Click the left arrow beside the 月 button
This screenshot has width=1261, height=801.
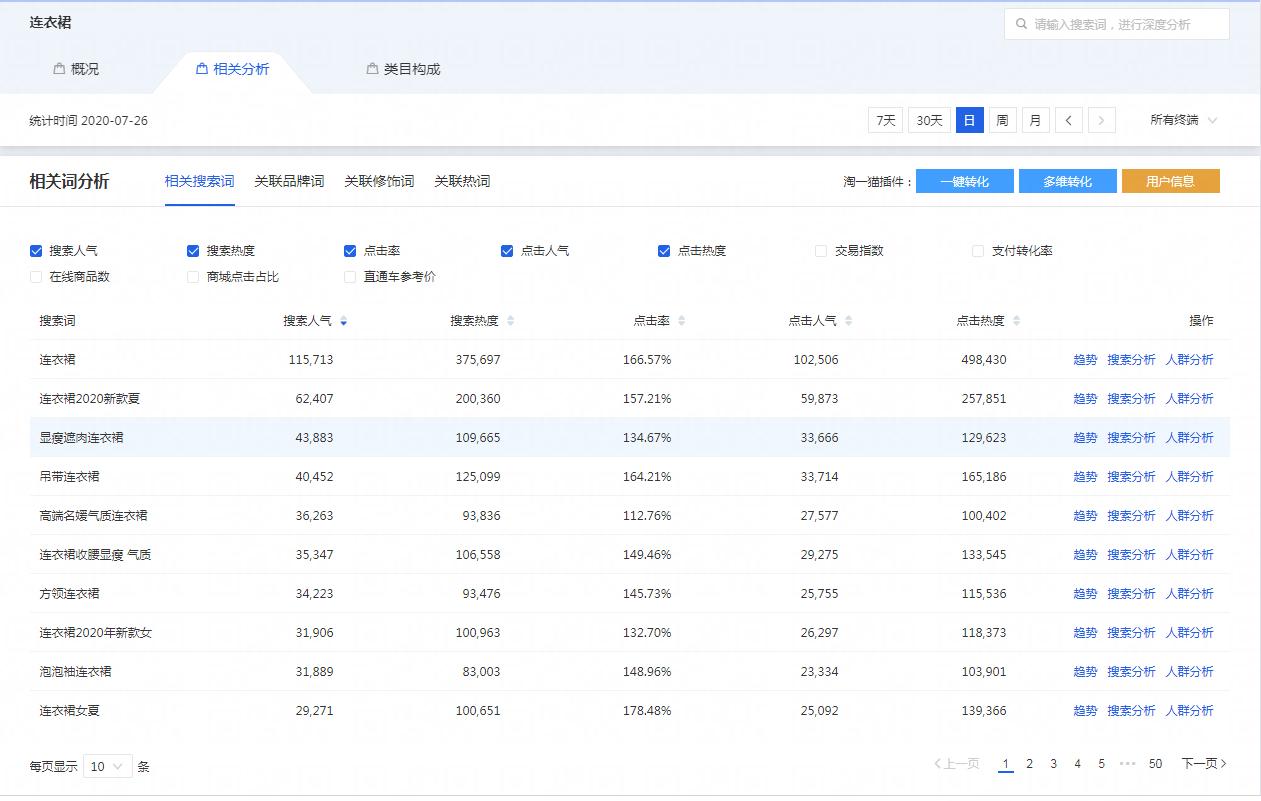(1069, 119)
